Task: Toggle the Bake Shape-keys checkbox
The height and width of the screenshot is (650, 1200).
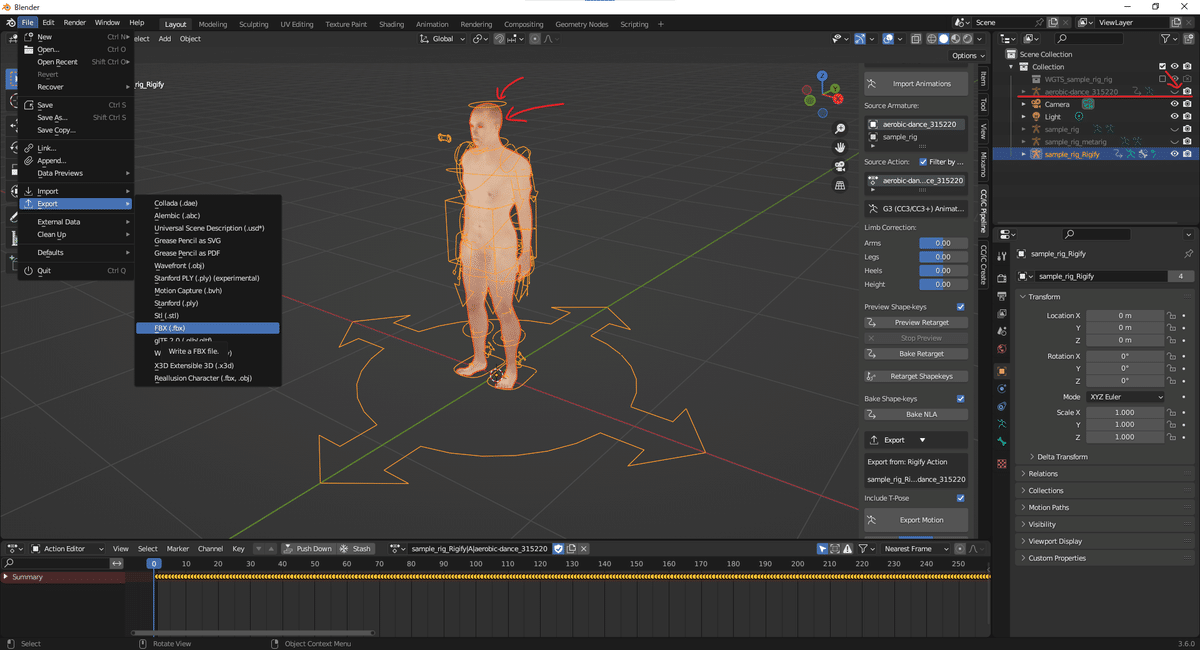Action: (x=961, y=399)
